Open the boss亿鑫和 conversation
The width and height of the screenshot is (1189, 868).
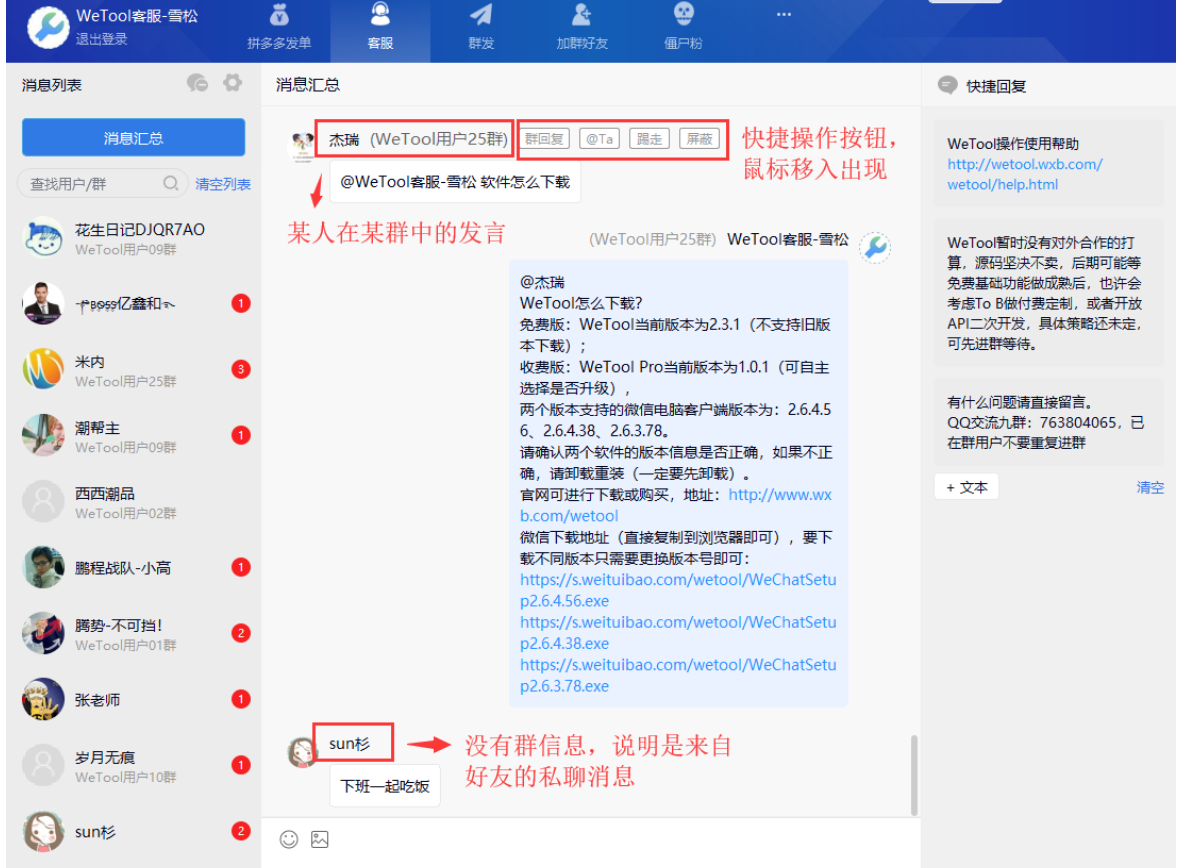click(133, 304)
